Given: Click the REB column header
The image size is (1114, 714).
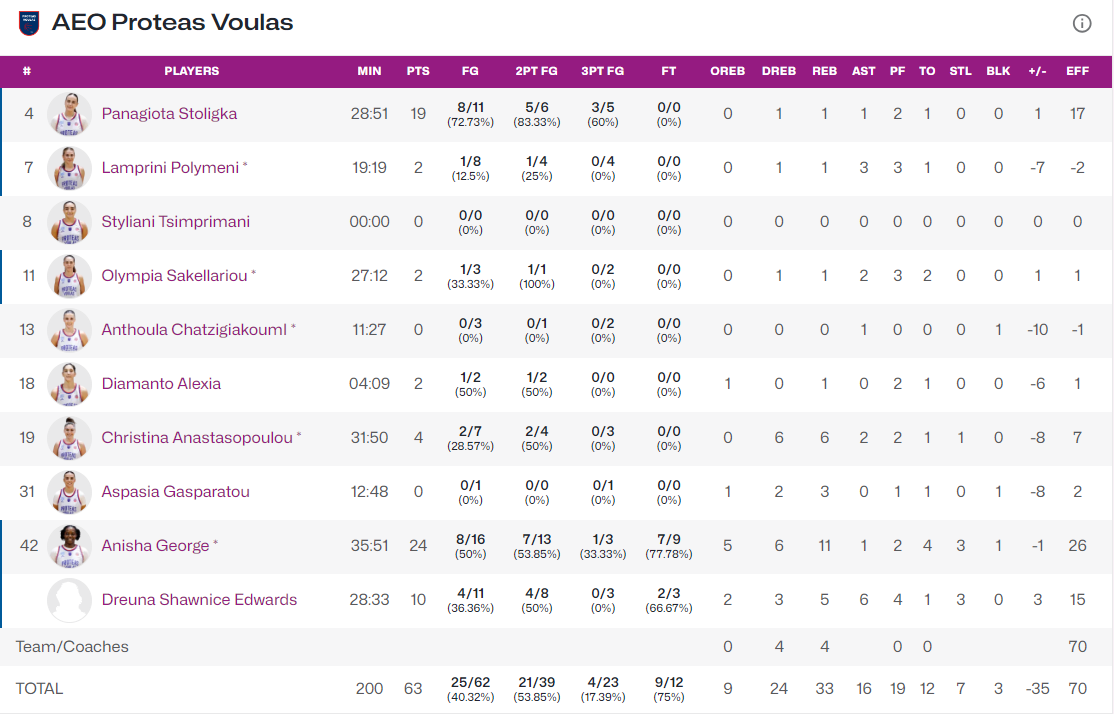Looking at the screenshot, I should tap(824, 71).
